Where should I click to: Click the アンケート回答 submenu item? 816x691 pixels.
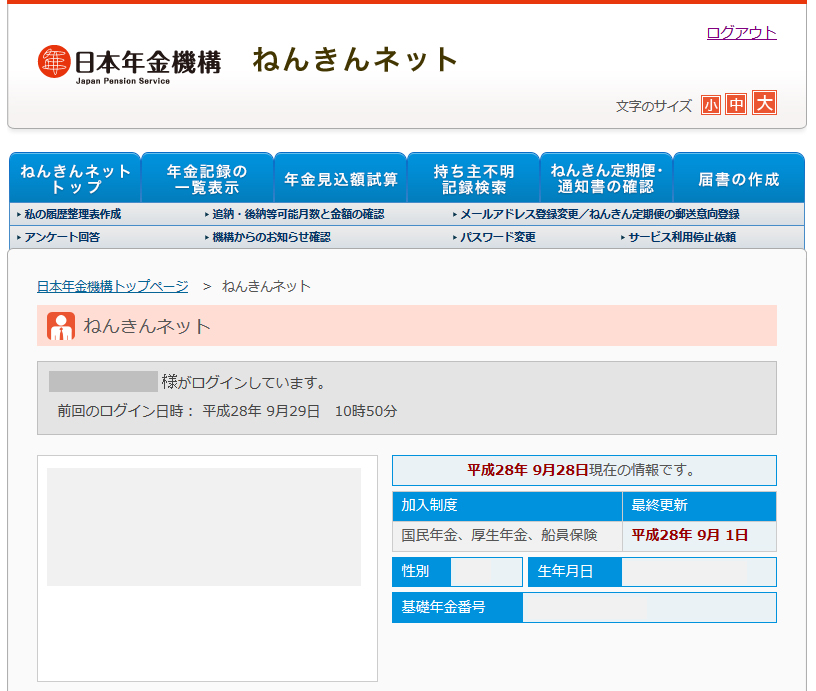(62, 237)
